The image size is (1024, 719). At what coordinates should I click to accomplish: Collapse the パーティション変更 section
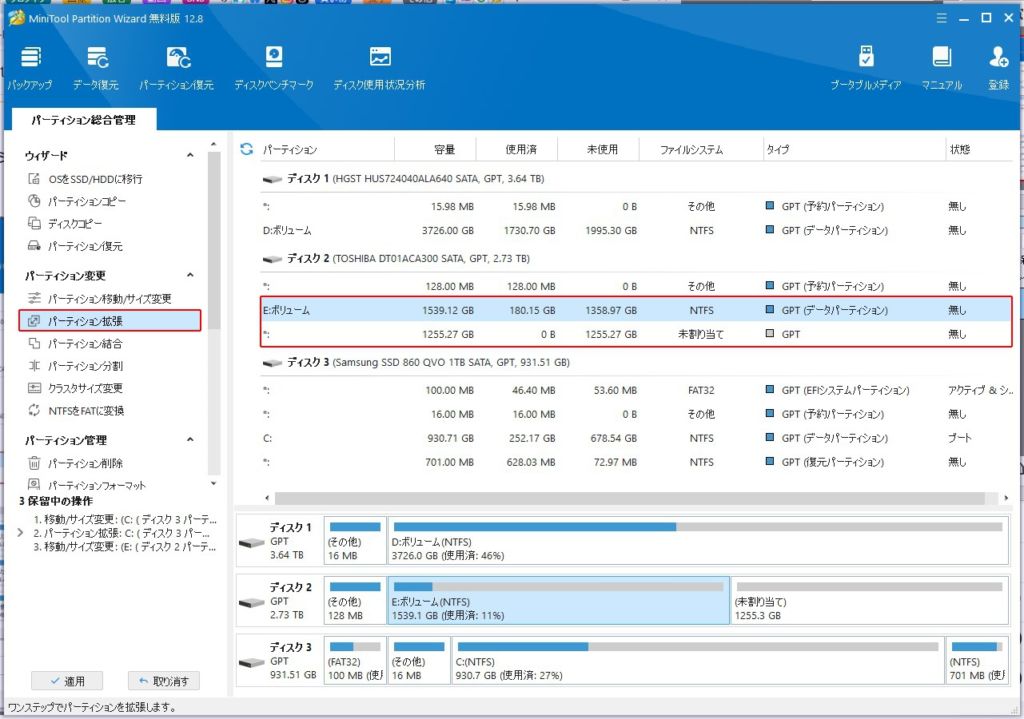(x=190, y=276)
